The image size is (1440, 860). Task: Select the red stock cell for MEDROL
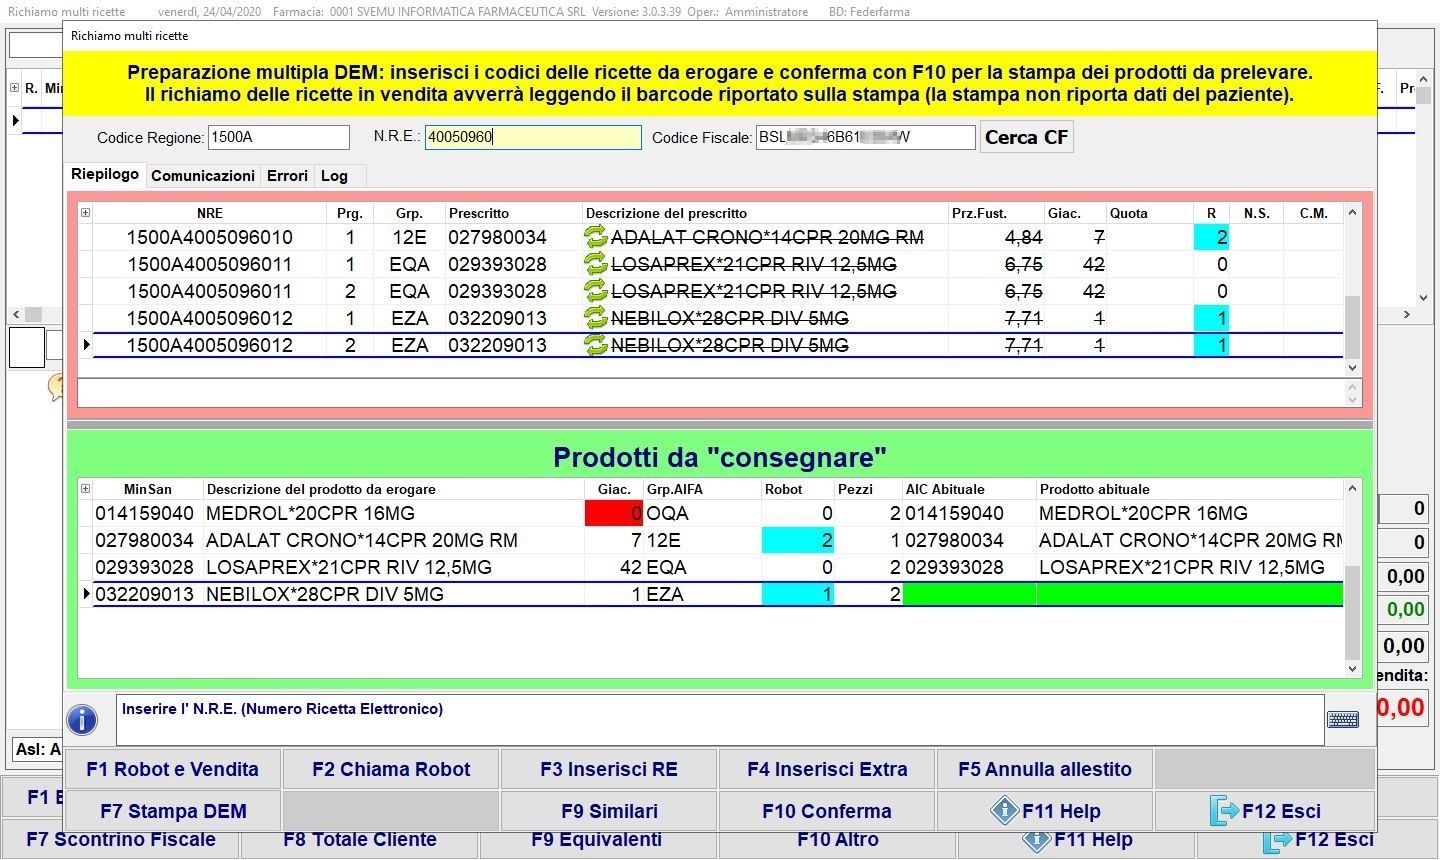pos(614,513)
